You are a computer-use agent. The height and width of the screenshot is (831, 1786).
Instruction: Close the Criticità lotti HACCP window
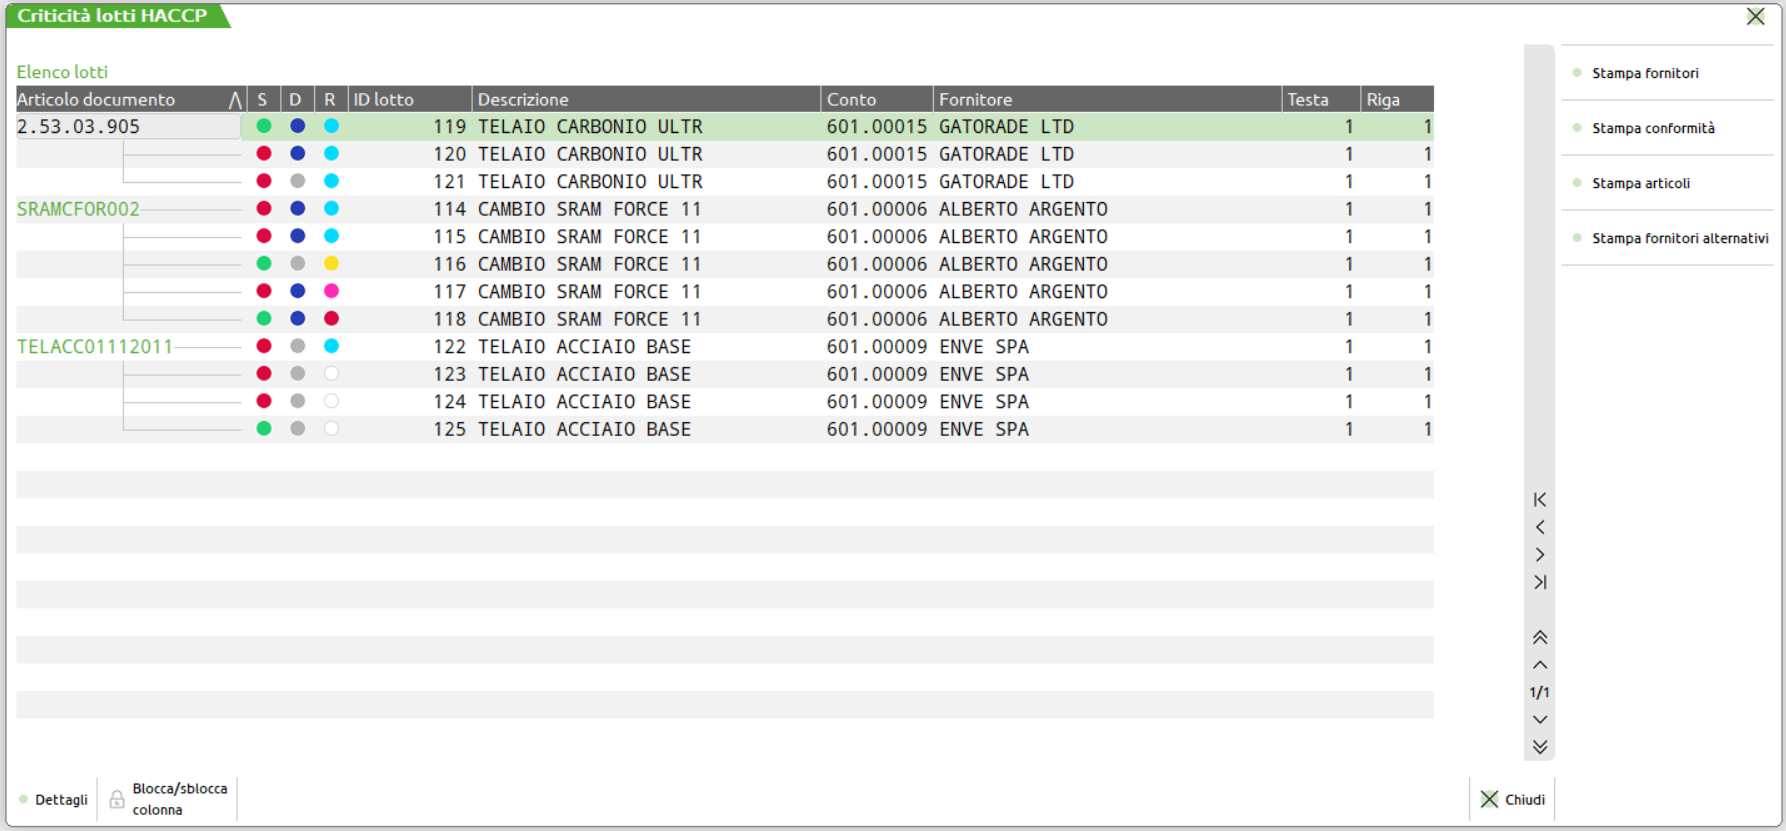1755,16
